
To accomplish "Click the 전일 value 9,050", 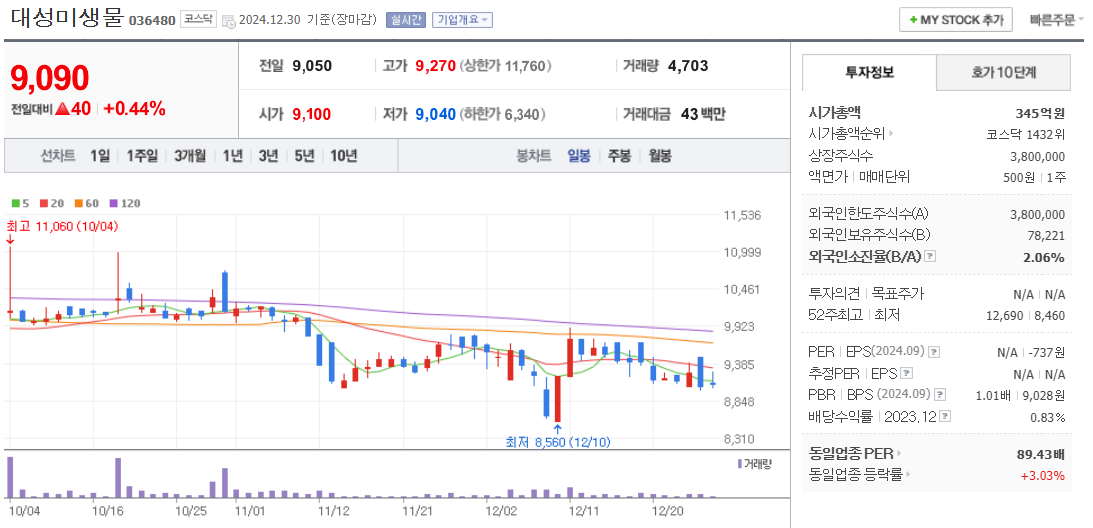I will pos(312,66).
